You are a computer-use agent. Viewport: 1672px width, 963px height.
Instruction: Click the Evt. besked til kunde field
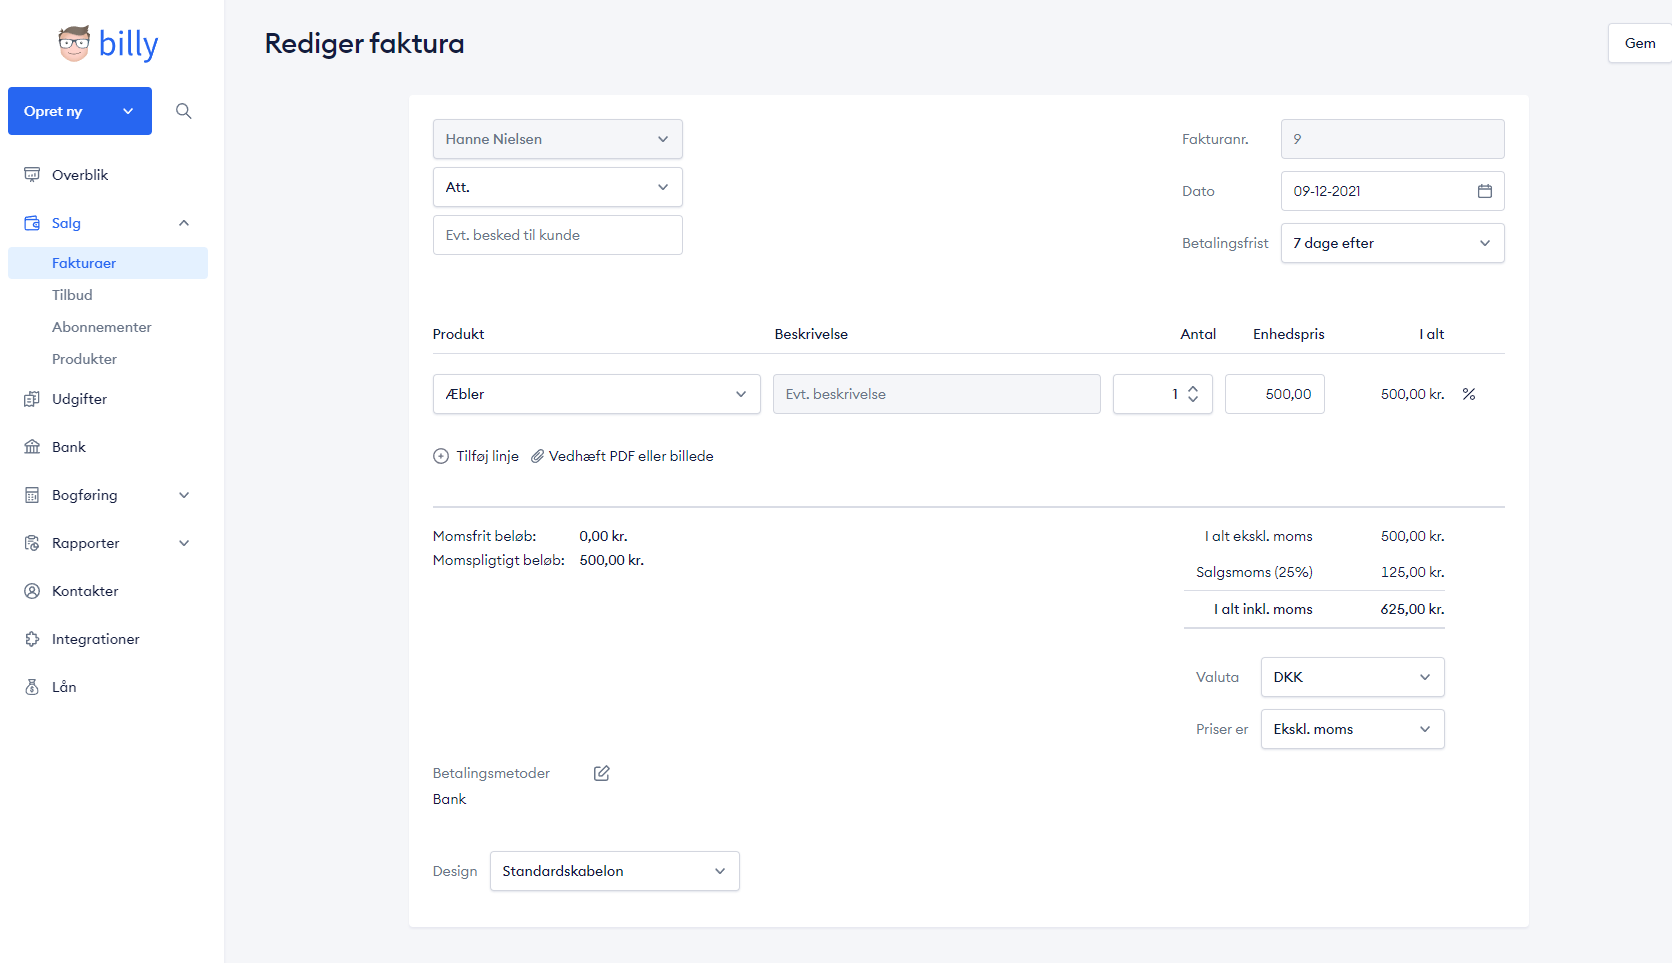pyautogui.click(x=558, y=235)
